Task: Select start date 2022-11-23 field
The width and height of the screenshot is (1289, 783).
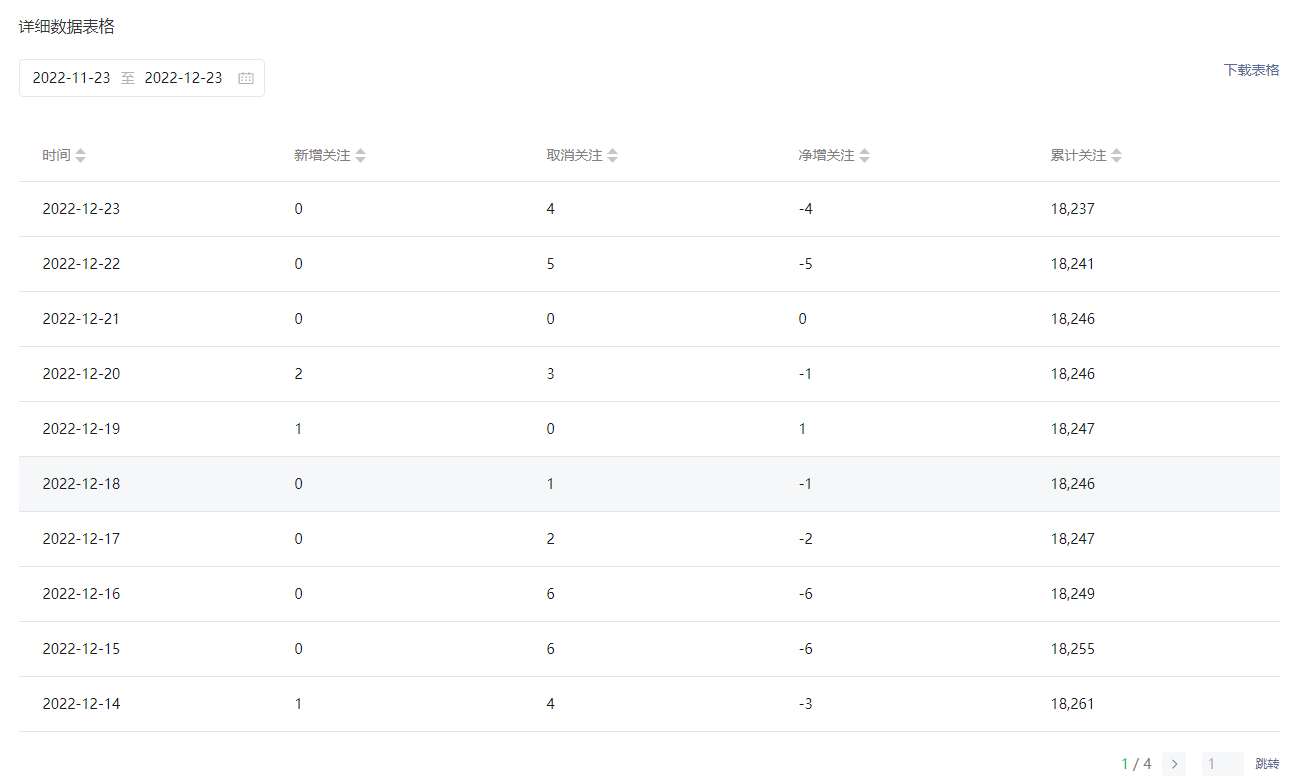Action: [71, 78]
